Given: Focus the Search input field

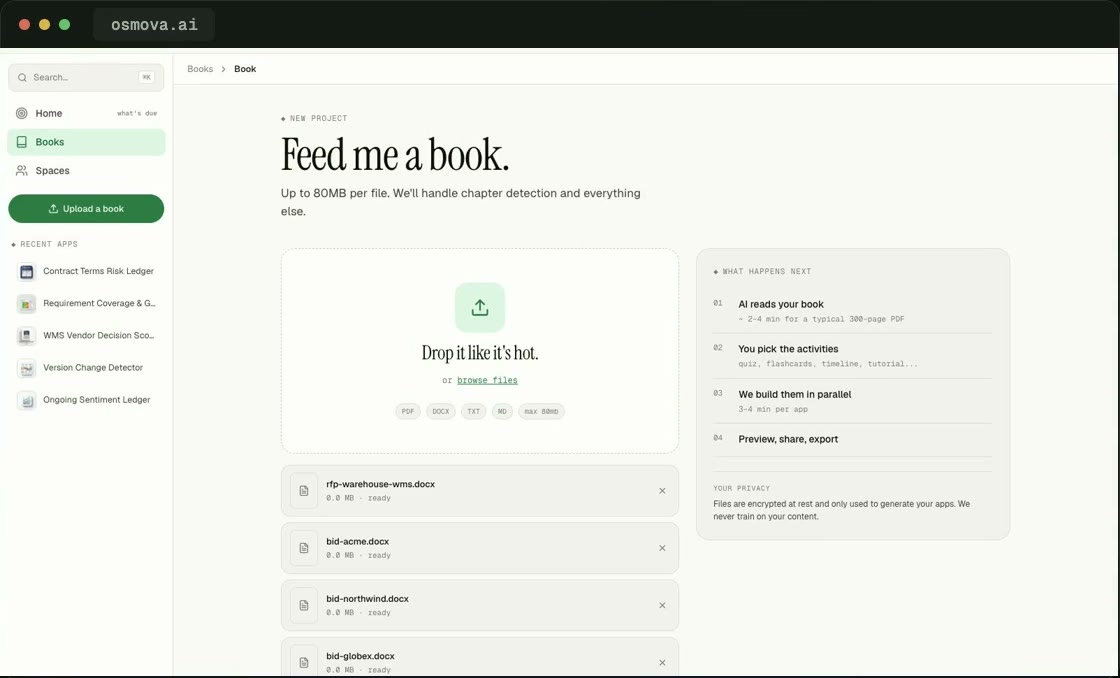Looking at the screenshot, I should pos(86,77).
